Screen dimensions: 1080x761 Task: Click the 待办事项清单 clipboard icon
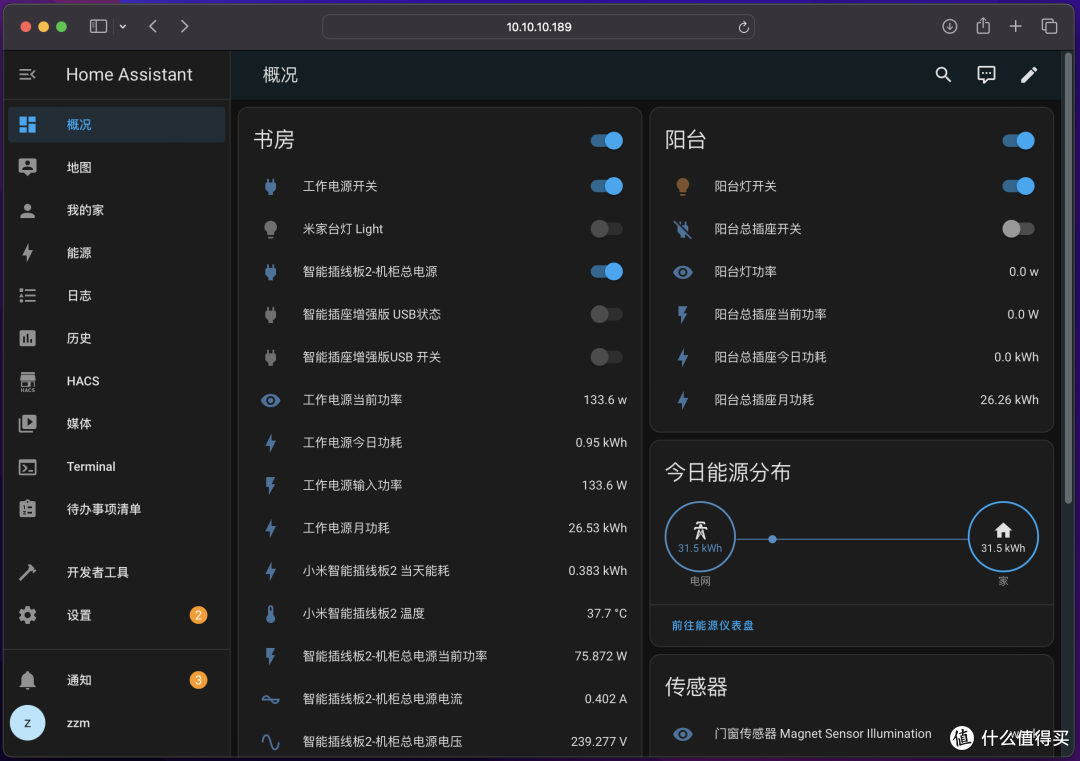tap(28, 509)
